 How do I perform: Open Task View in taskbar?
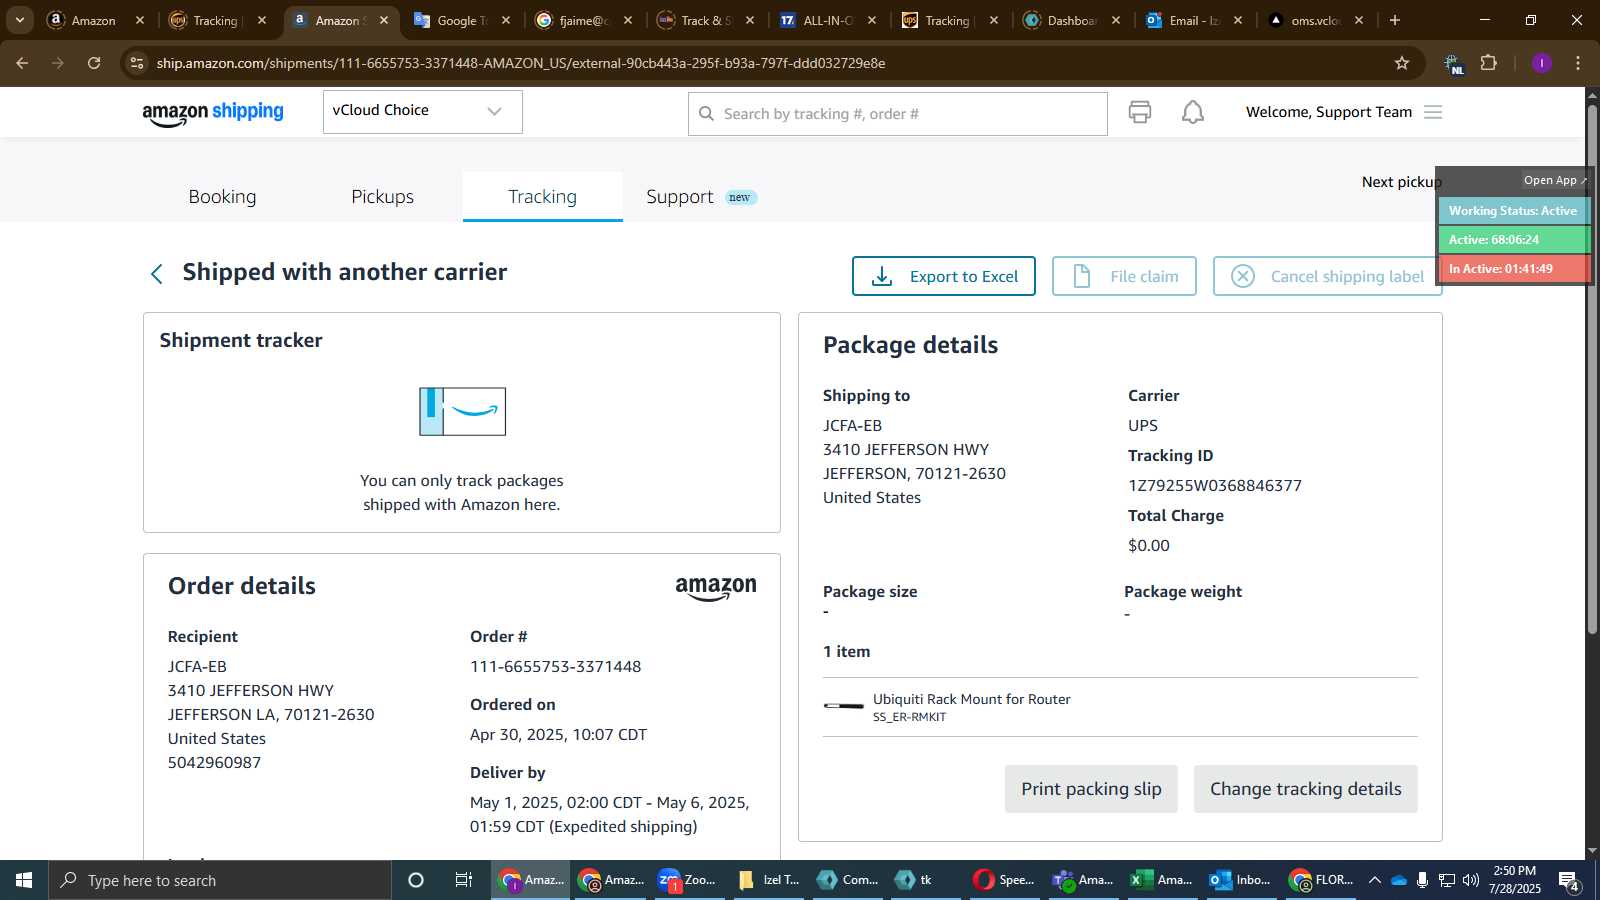(x=464, y=880)
